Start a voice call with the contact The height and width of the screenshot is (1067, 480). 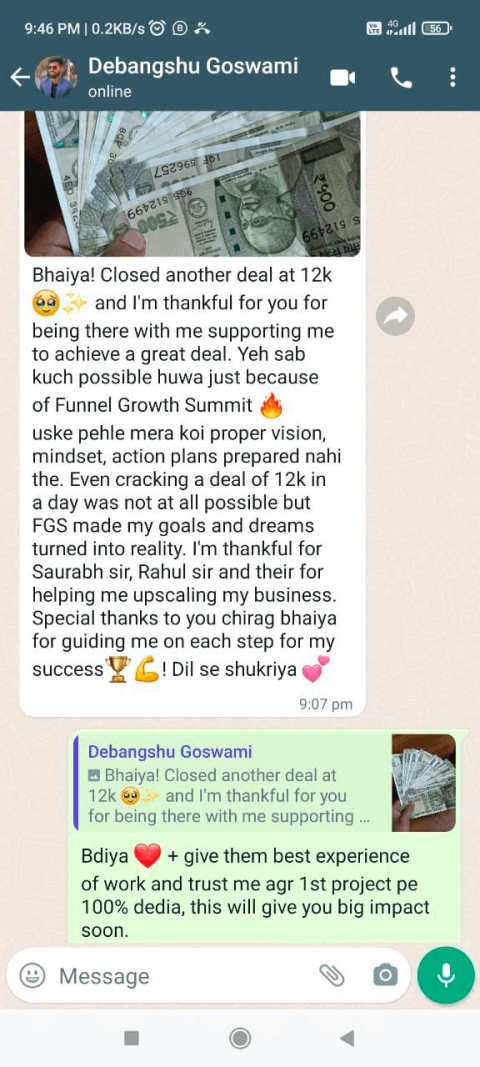[x=401, y=78]
